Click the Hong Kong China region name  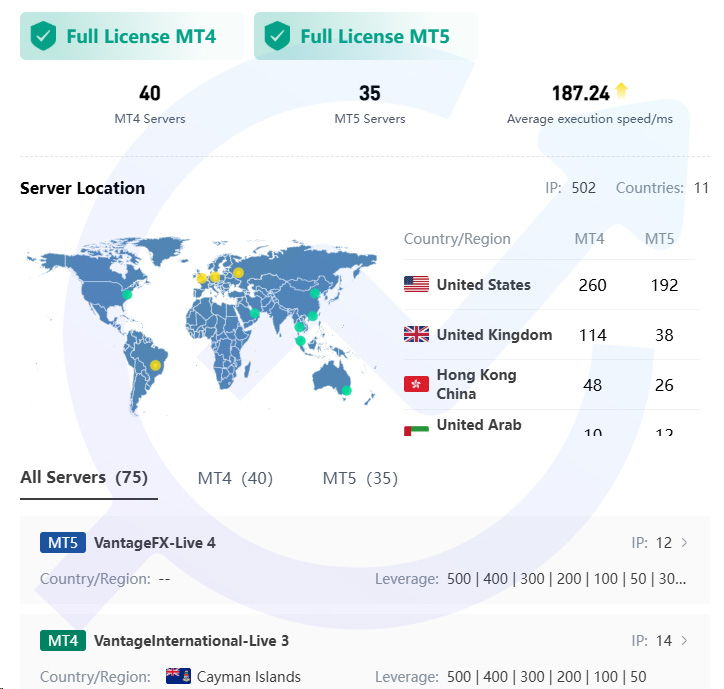tap(477, 384)
